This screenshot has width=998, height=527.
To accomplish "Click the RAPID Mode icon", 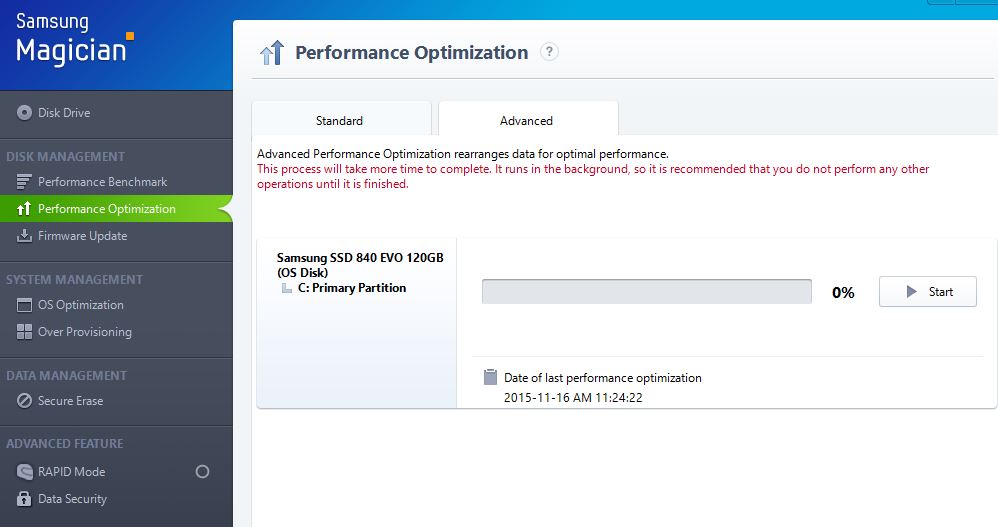I will pos(24,472).
